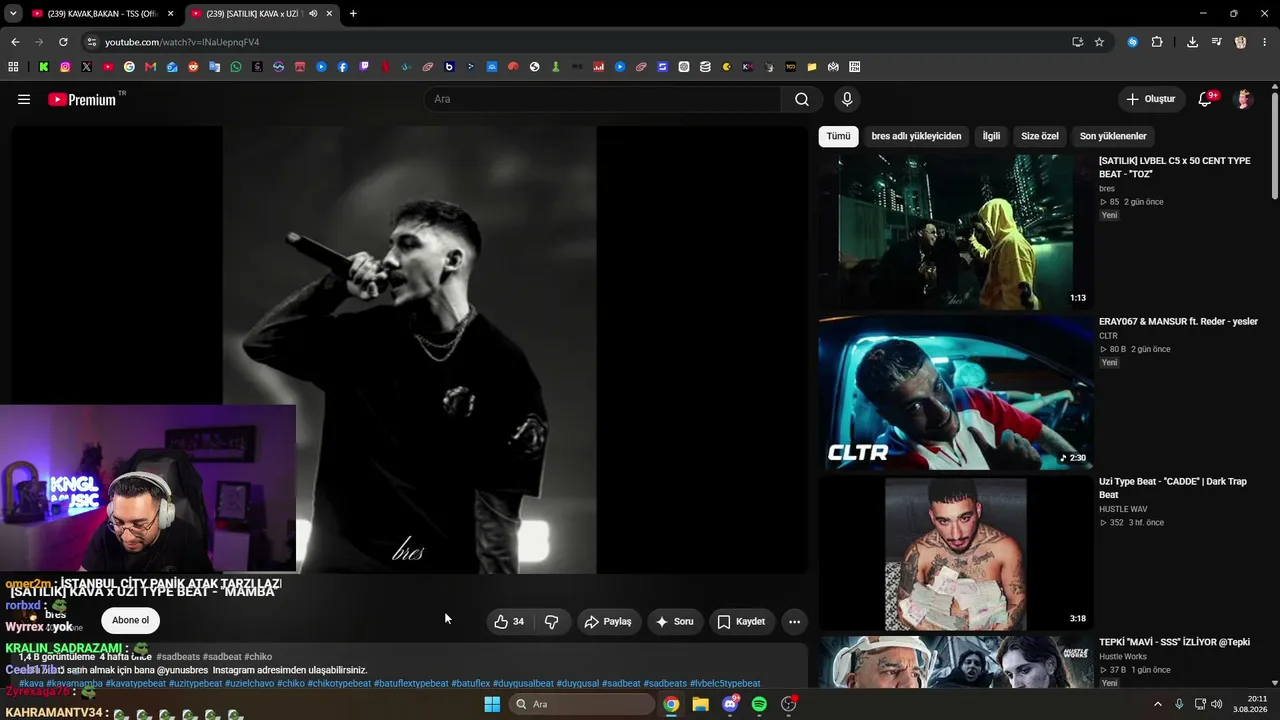Go back in the browser
Viewport: 1280px width, 720px height.
15,42
